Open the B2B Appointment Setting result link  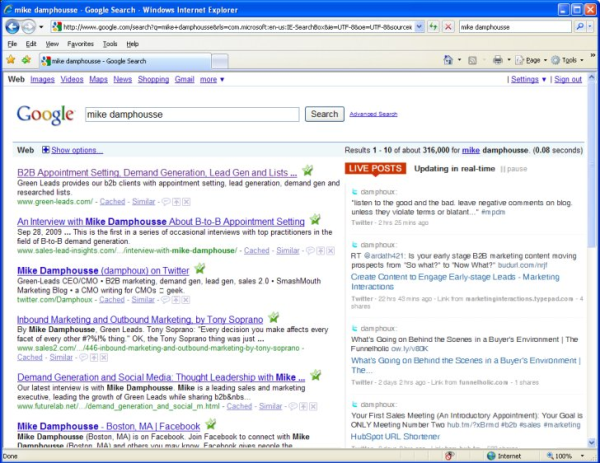click(x=157, y=173)
